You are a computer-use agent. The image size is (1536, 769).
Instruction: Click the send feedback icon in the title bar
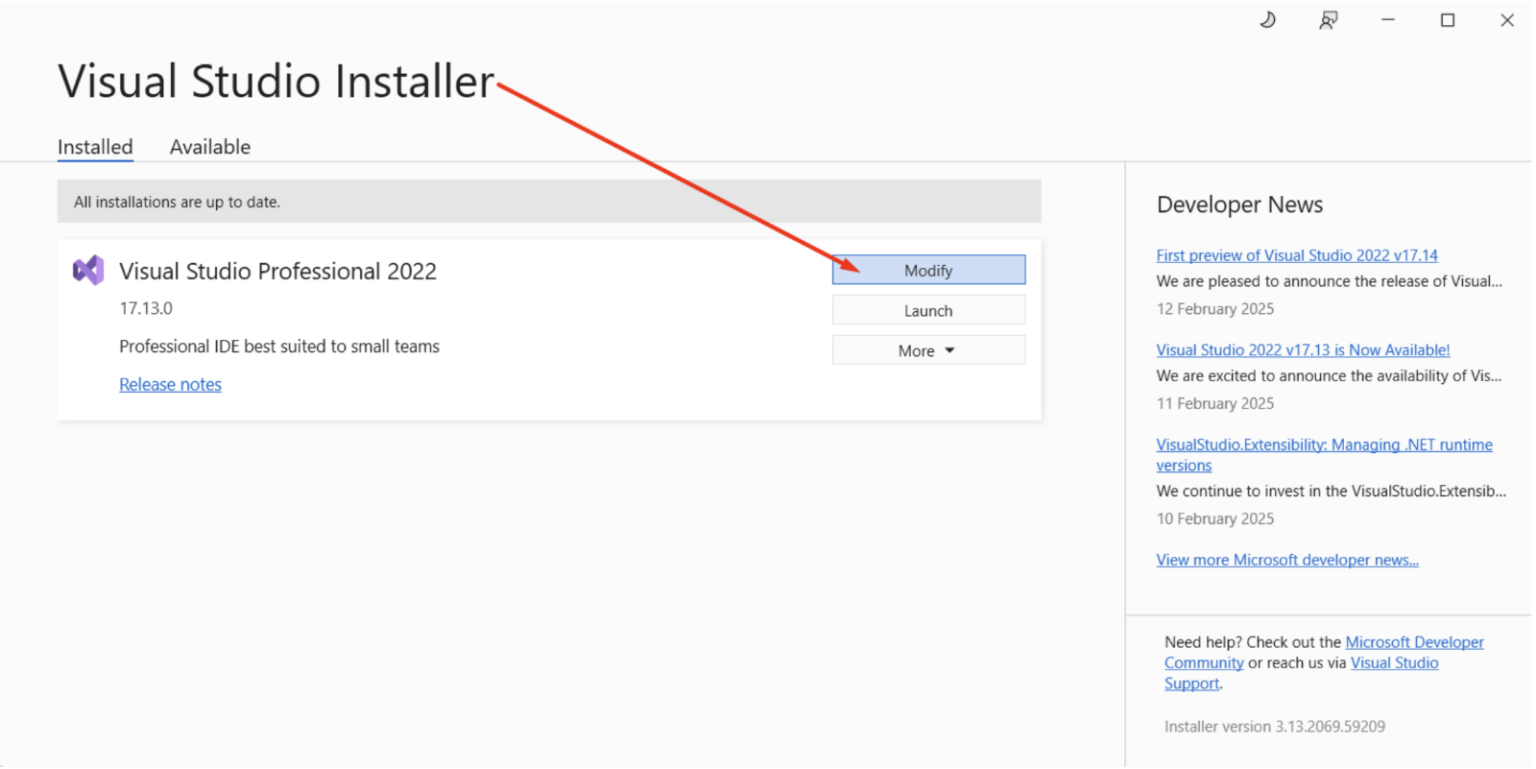coord(1328,20)
